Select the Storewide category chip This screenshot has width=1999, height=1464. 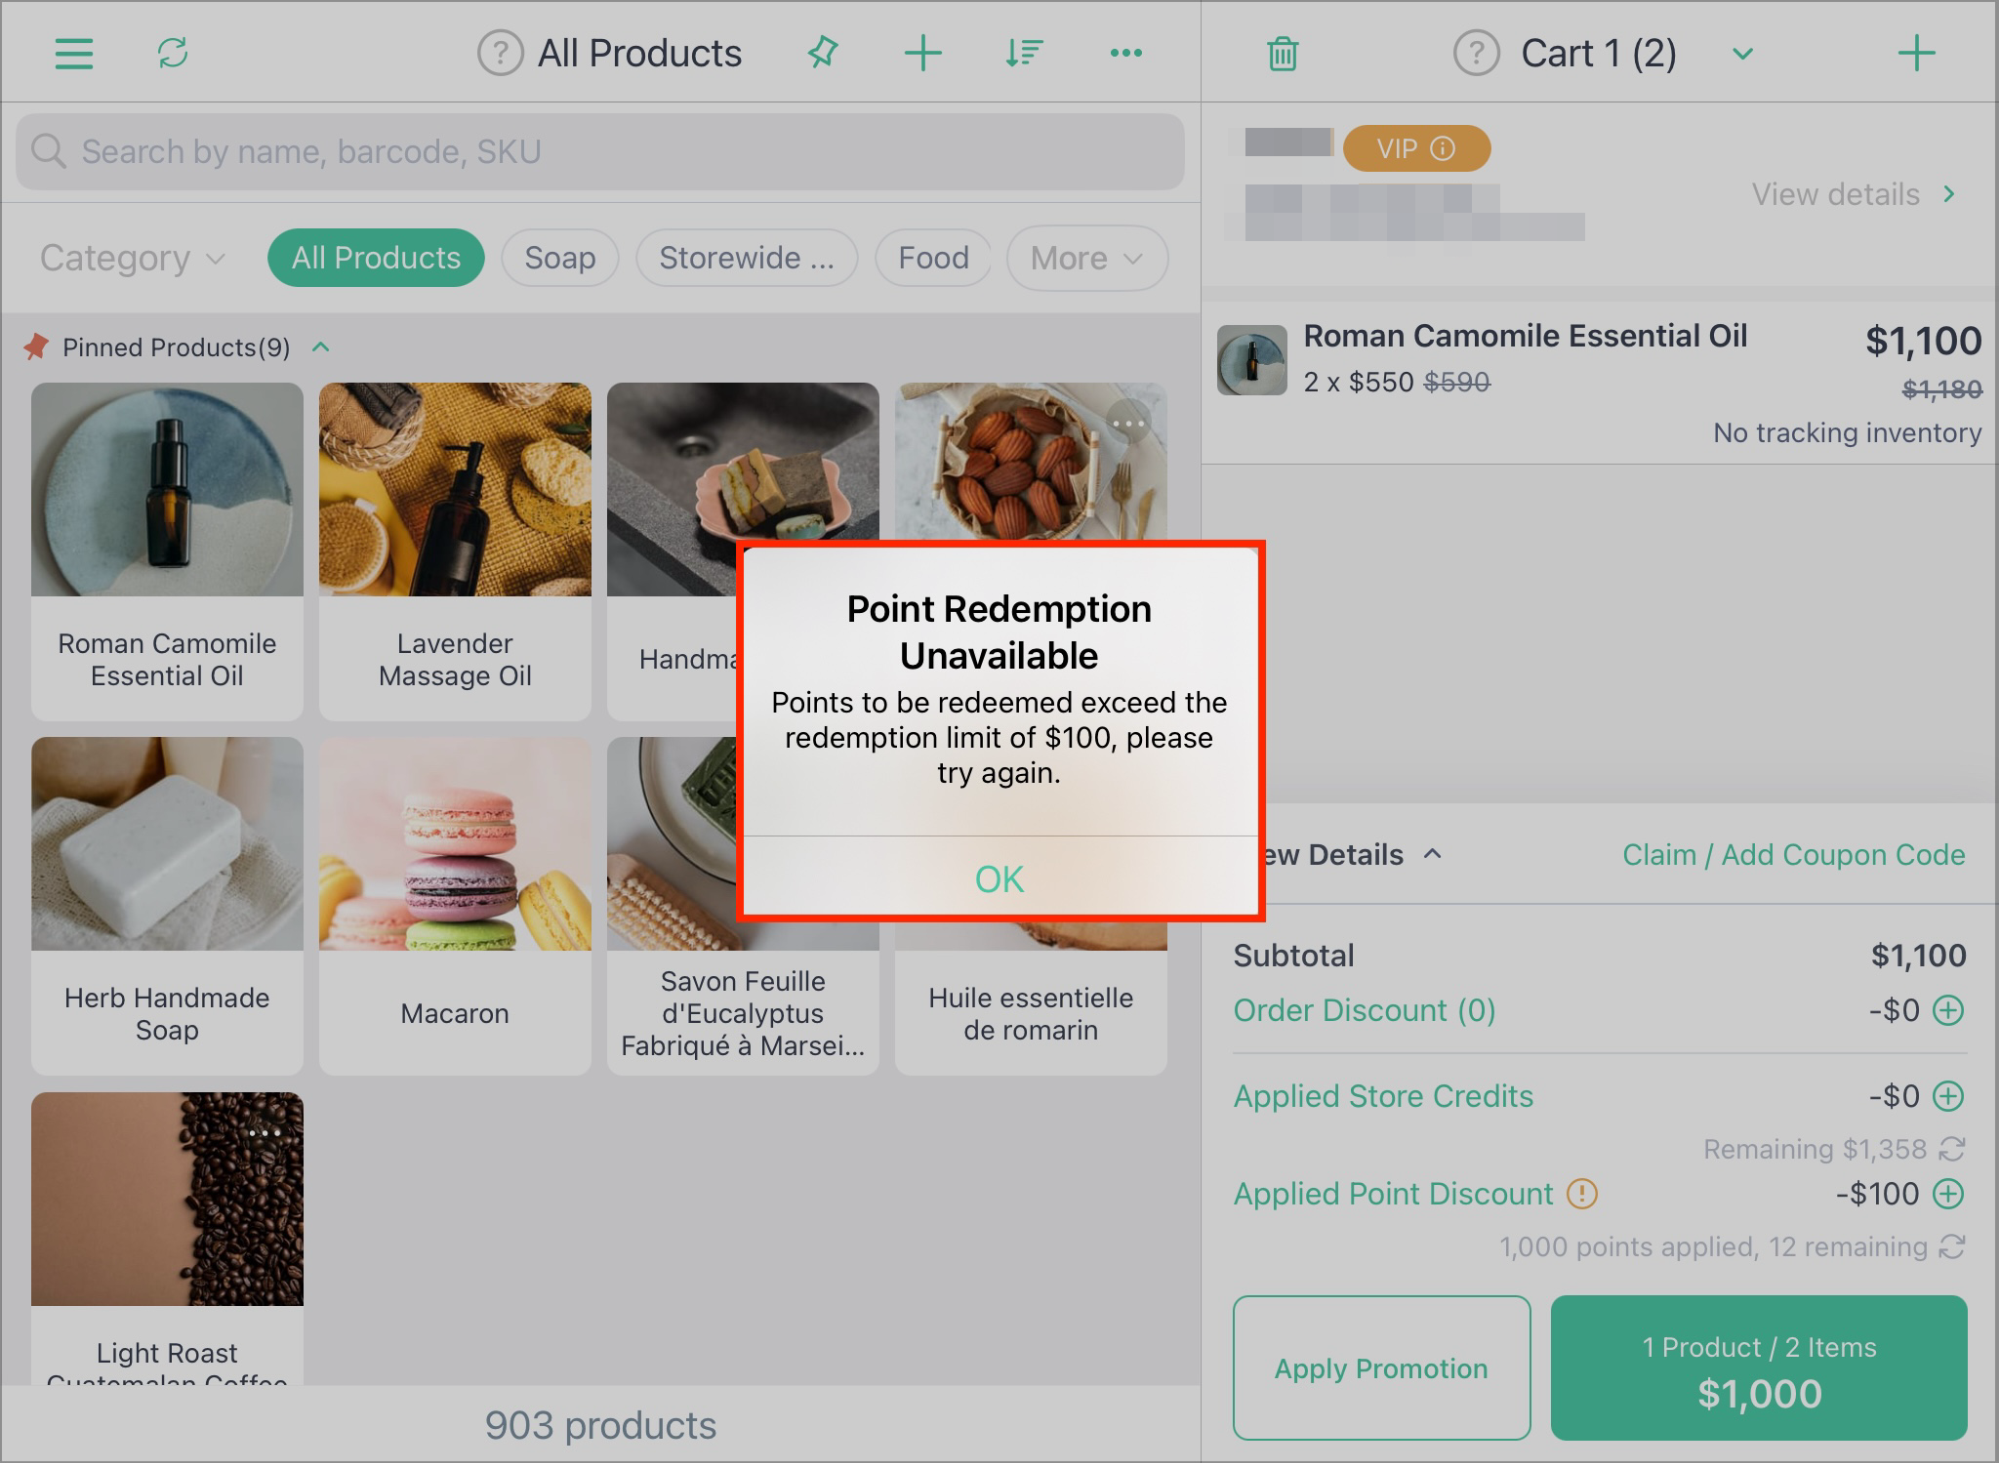[x=746, y=258]
